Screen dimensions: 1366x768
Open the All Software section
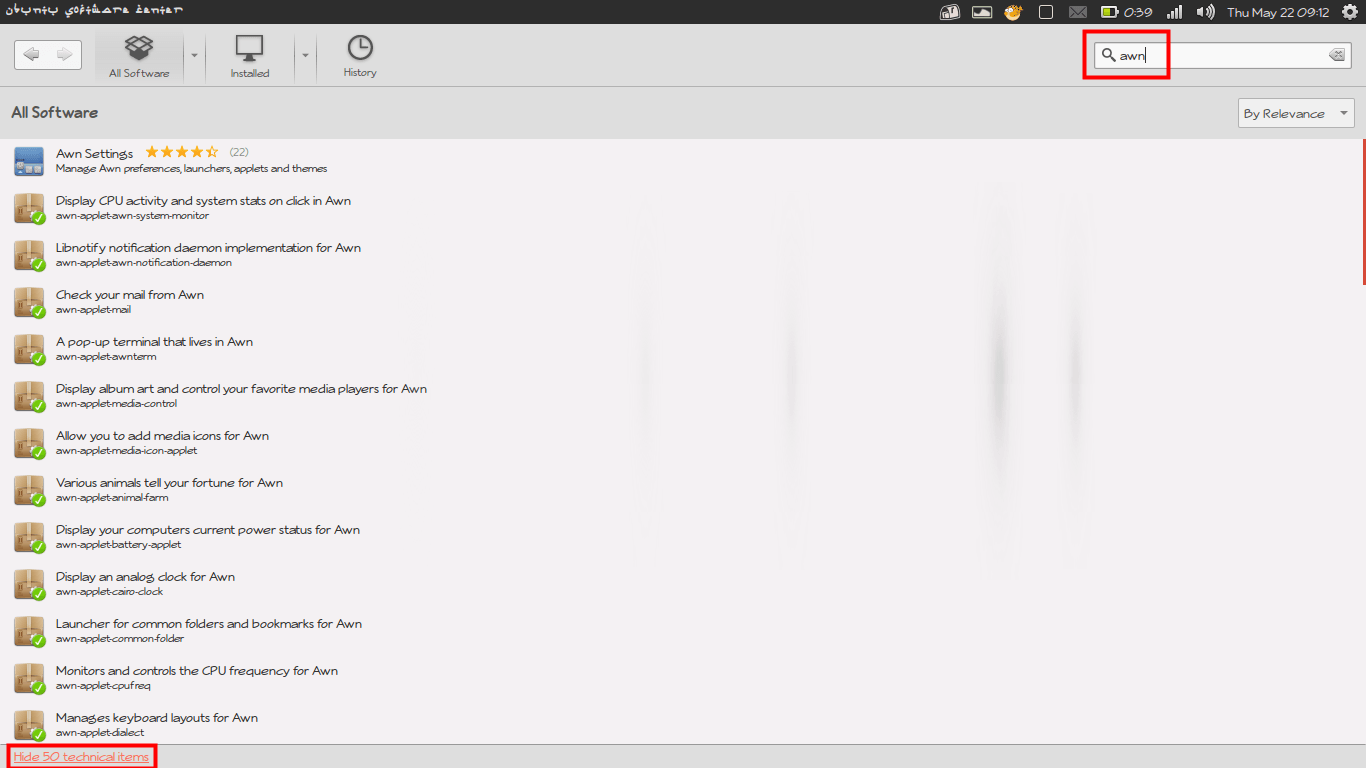coord(139,56)
